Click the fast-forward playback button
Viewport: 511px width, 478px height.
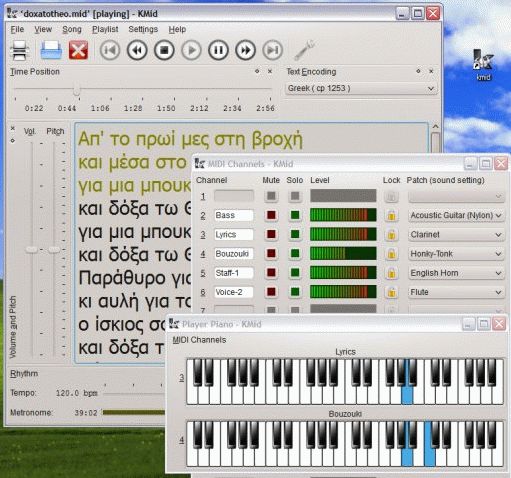[x=245, y=50]
